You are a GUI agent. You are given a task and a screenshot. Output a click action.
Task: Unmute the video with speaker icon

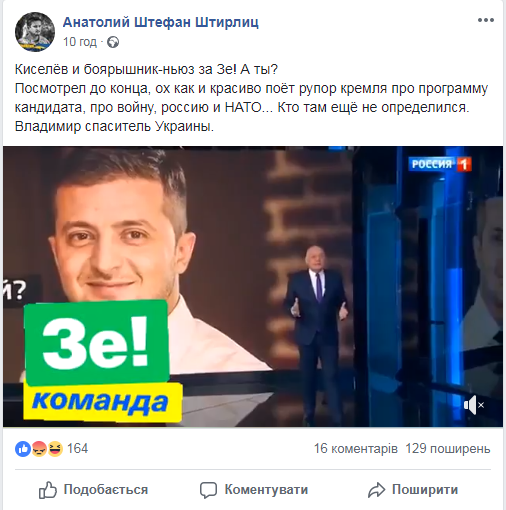(474, 405)
